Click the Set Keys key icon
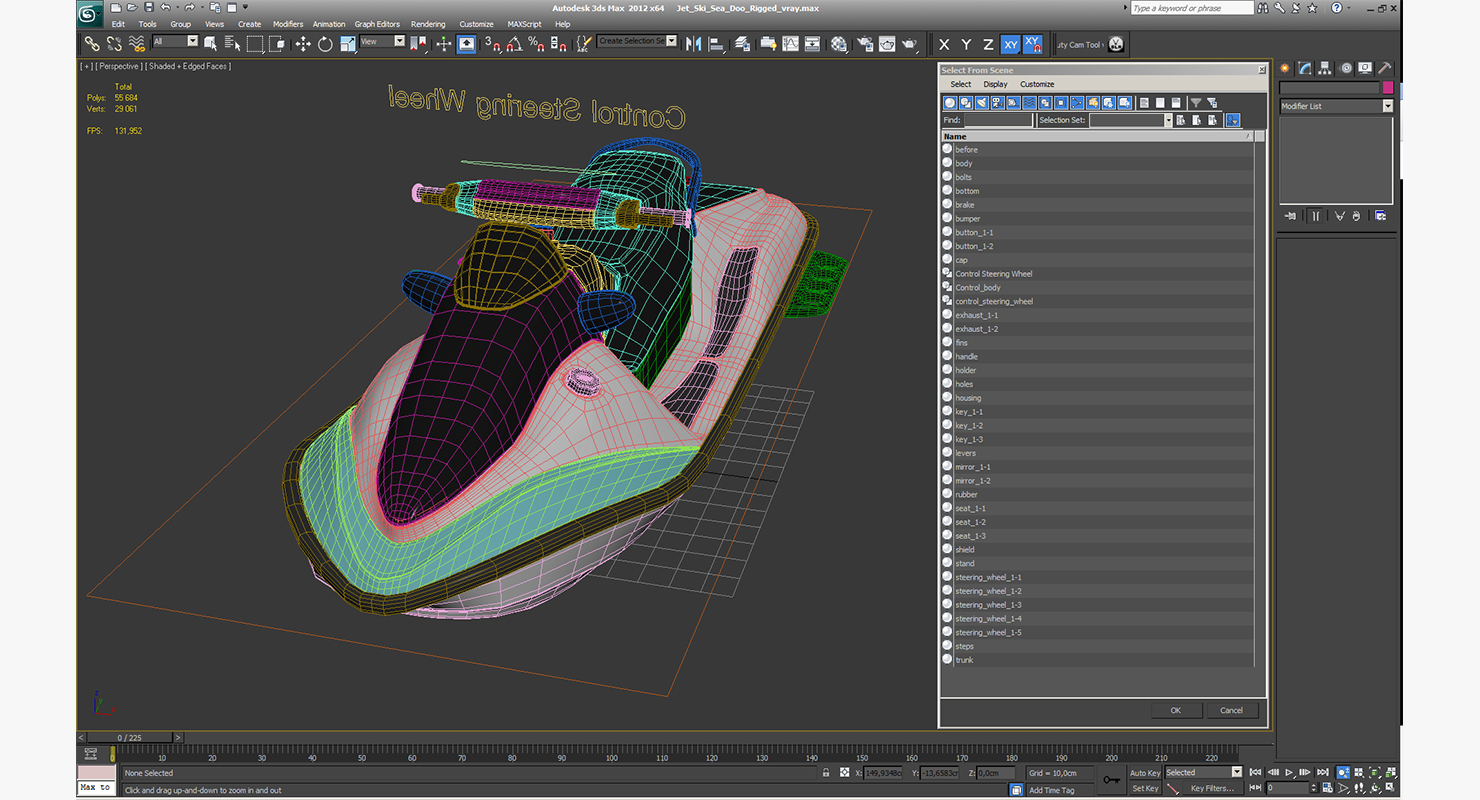Viewport: 1480px width, 800px height. pyautogui.click(x=1112, y=780)
